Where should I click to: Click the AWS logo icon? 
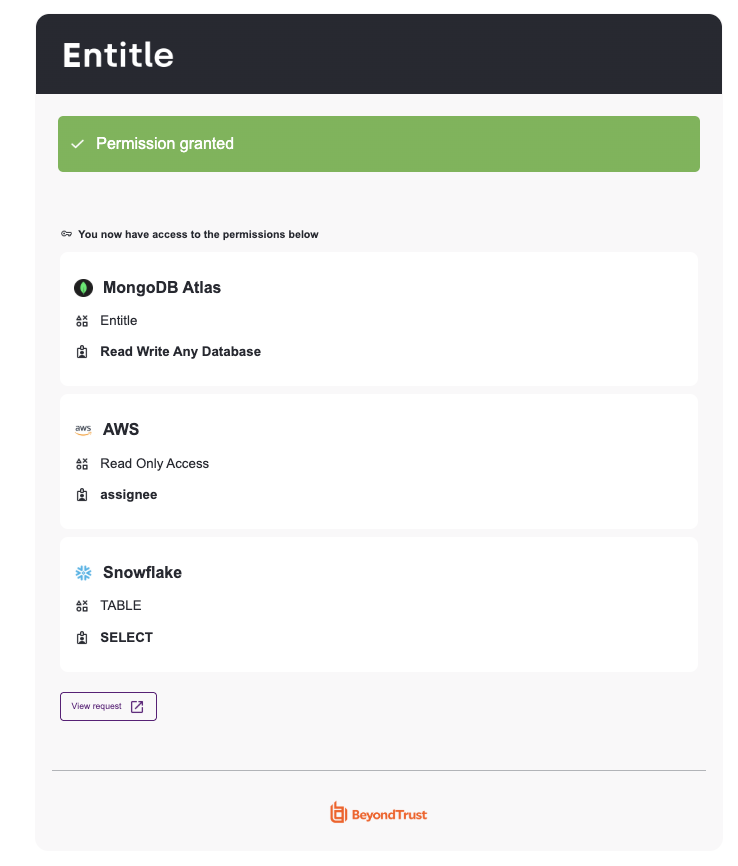coord(83,430)
